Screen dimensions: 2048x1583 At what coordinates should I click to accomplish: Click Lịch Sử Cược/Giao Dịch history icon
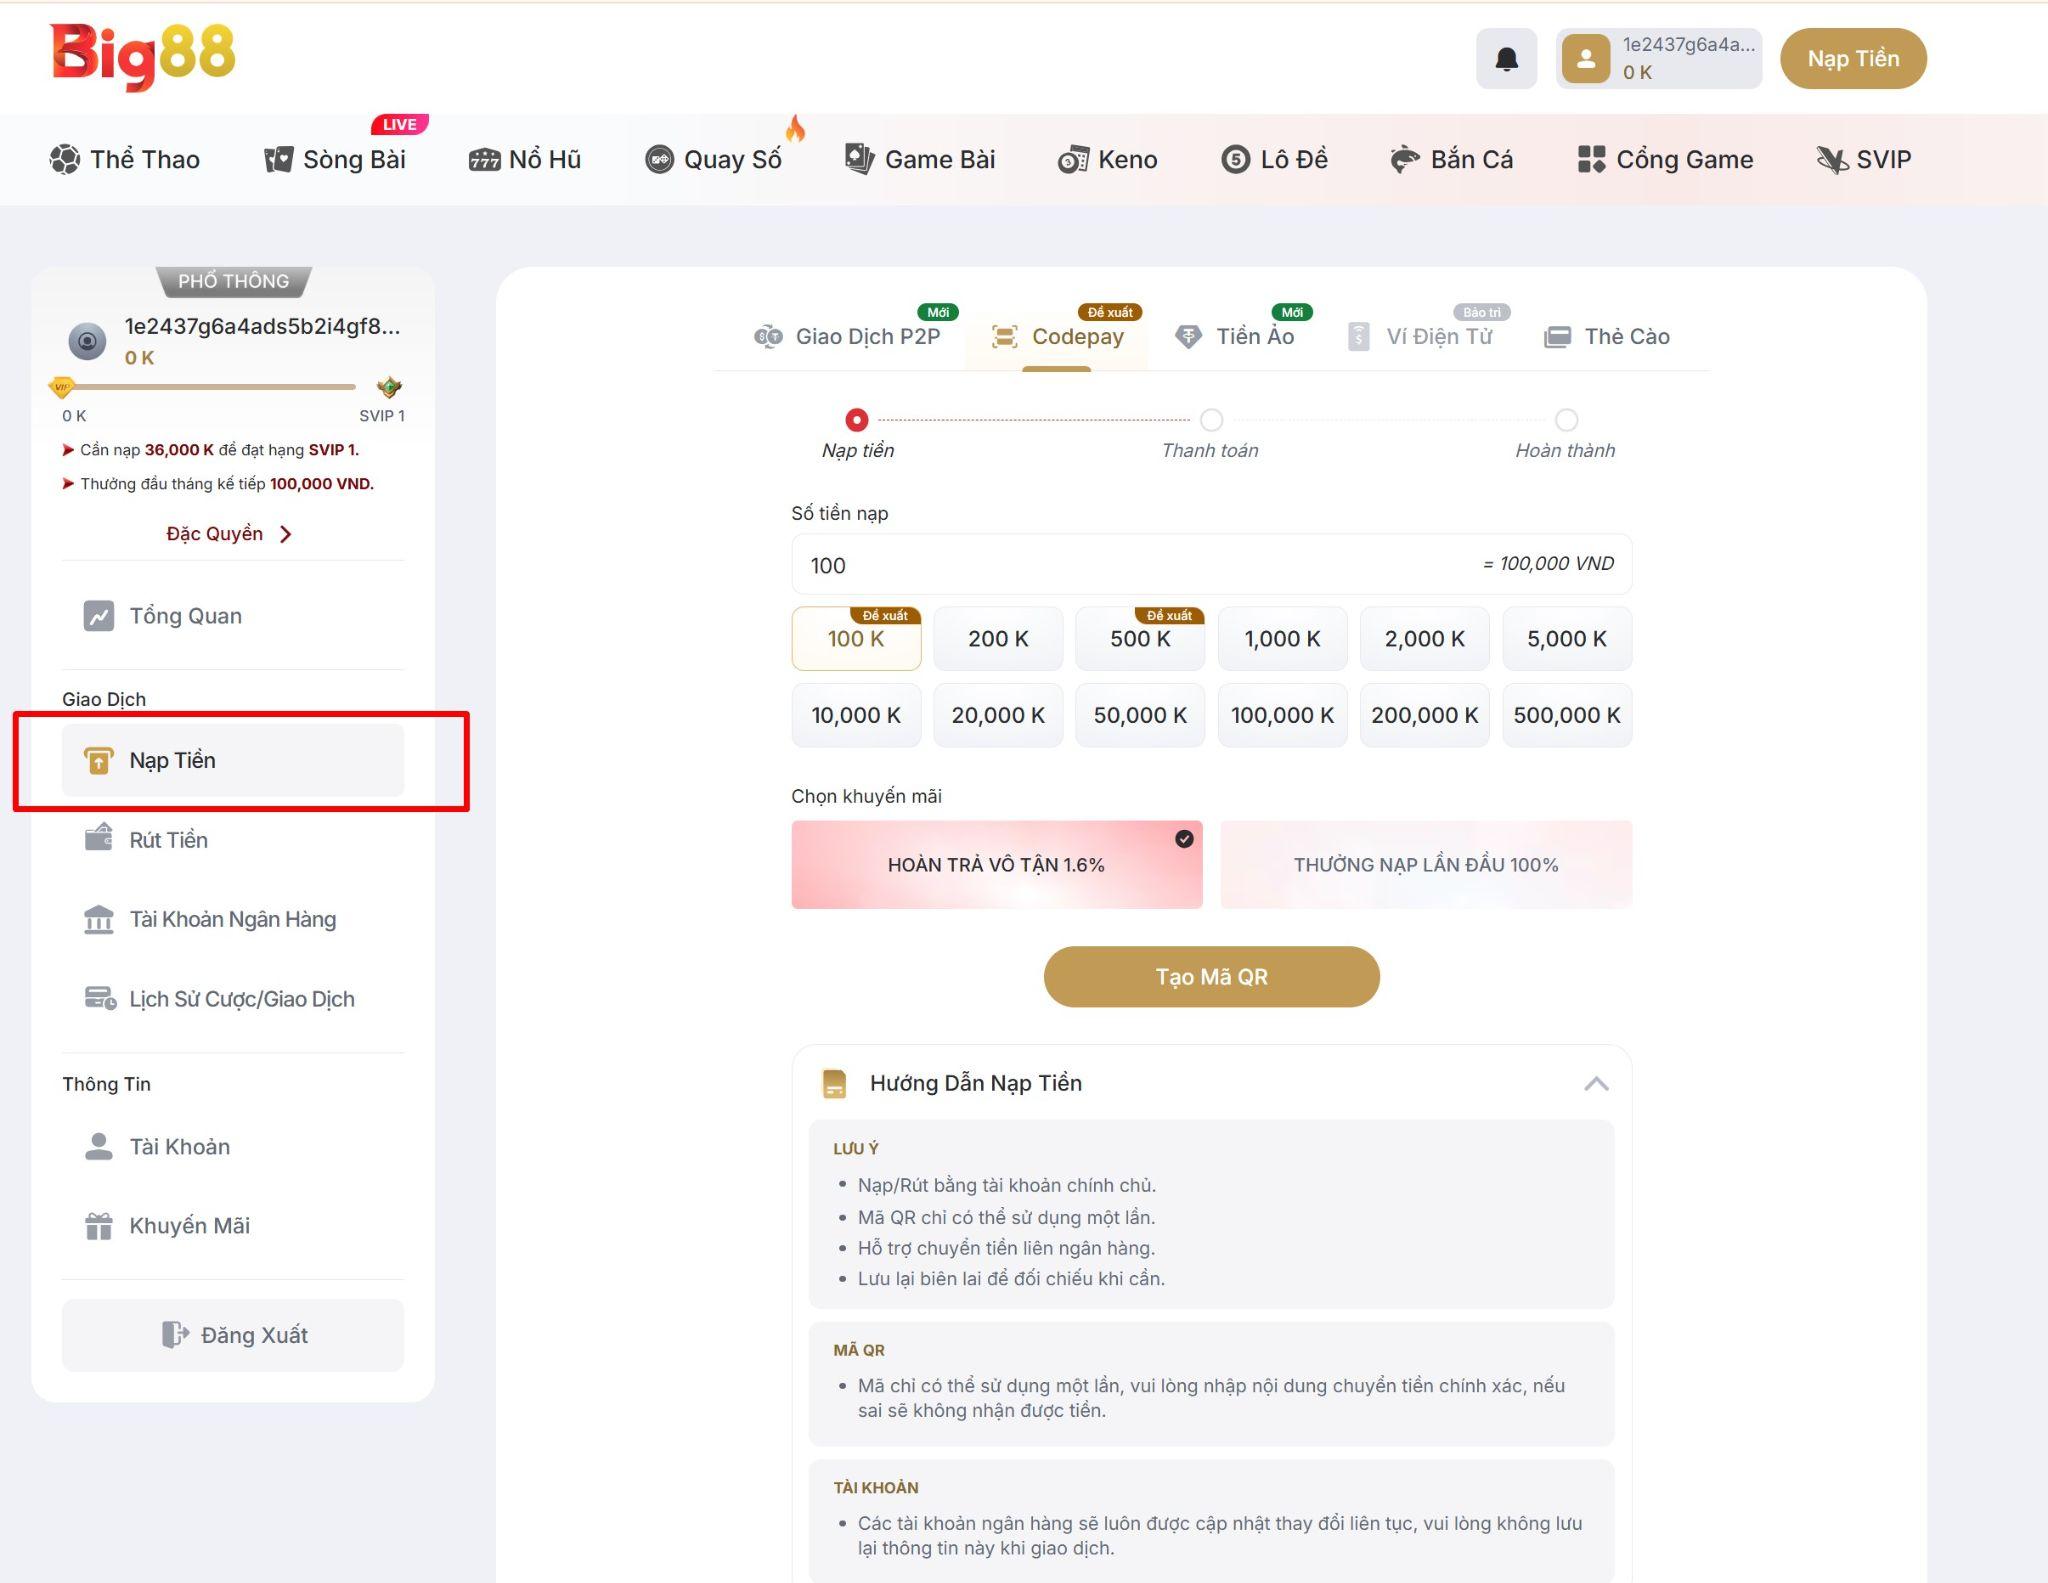click(x=99, y=998)
